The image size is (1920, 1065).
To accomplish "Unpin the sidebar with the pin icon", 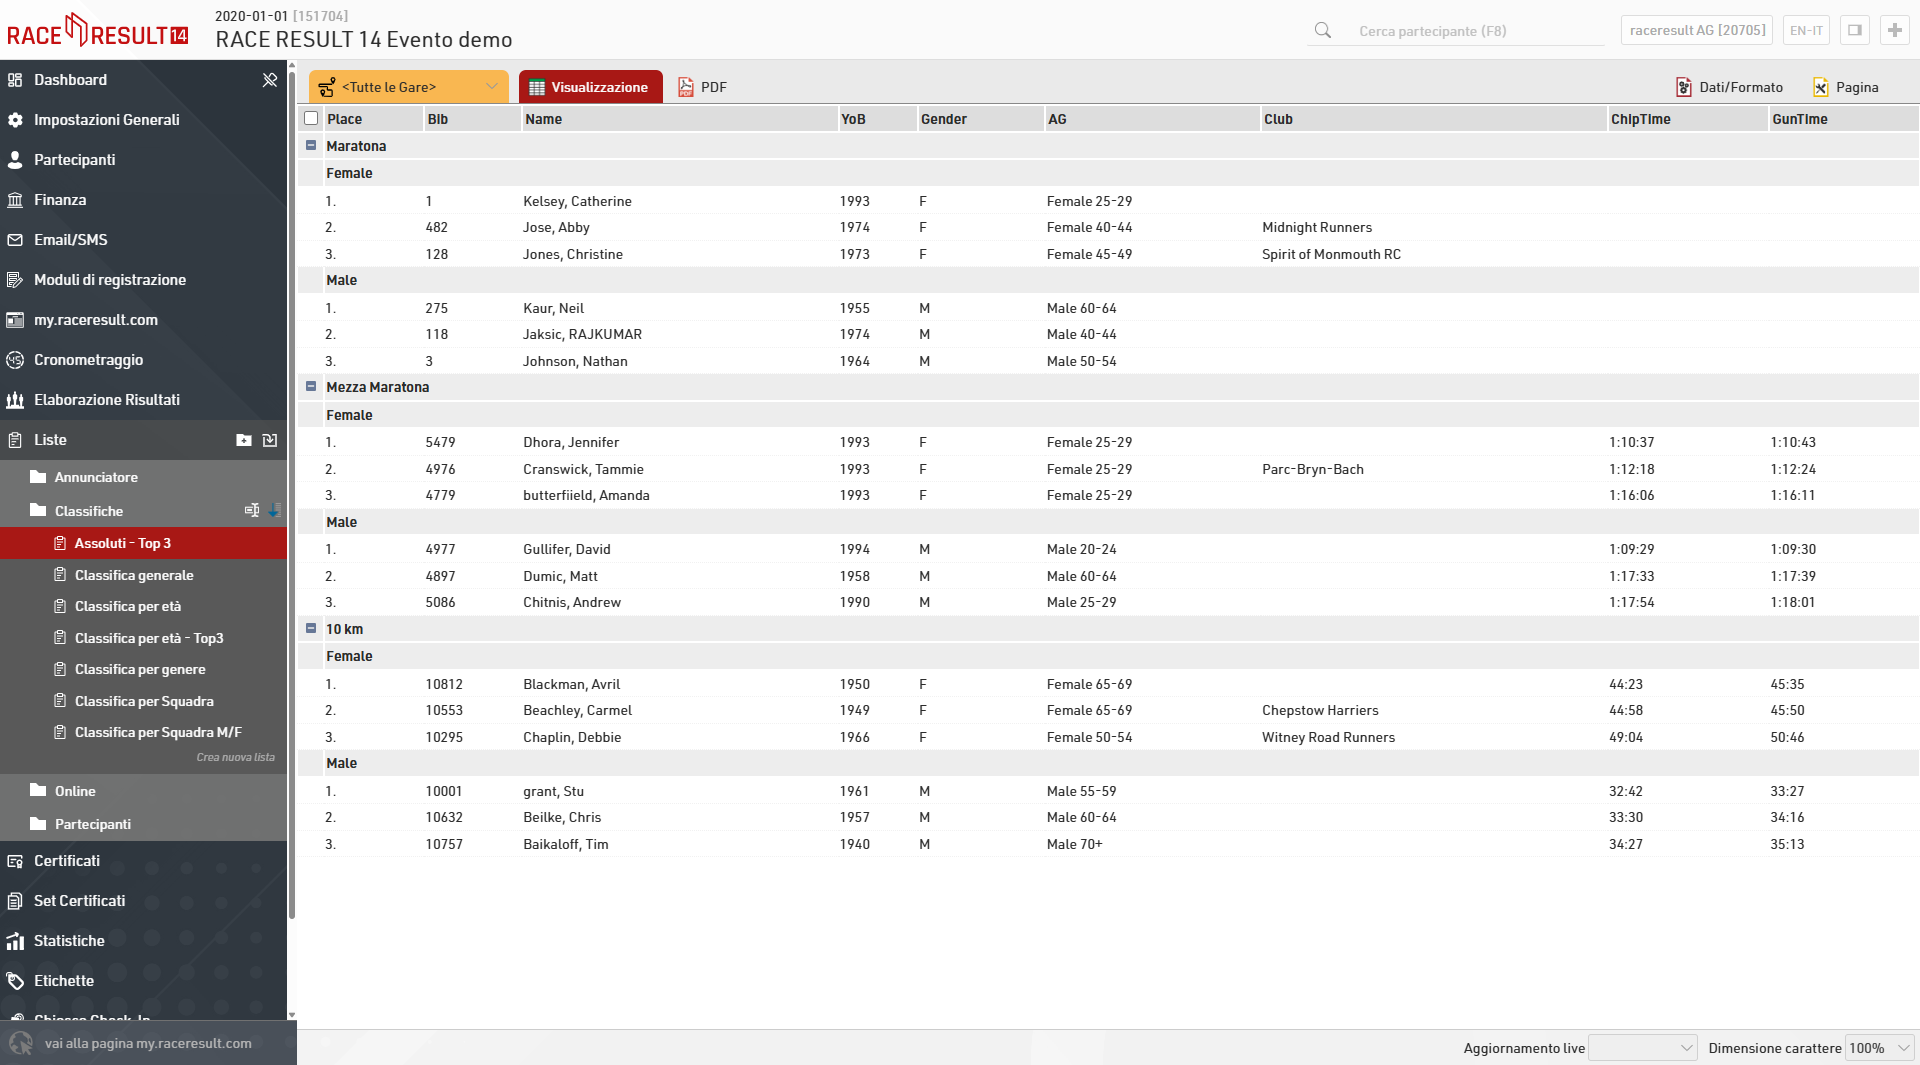I will click(x=269, y=80).
